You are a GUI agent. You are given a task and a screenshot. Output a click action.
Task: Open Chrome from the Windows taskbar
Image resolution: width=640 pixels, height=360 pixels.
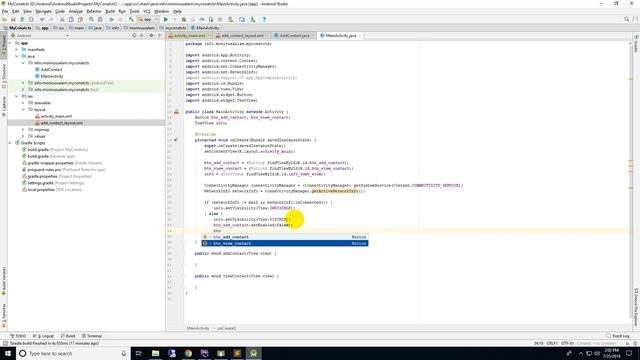[188, 353]
